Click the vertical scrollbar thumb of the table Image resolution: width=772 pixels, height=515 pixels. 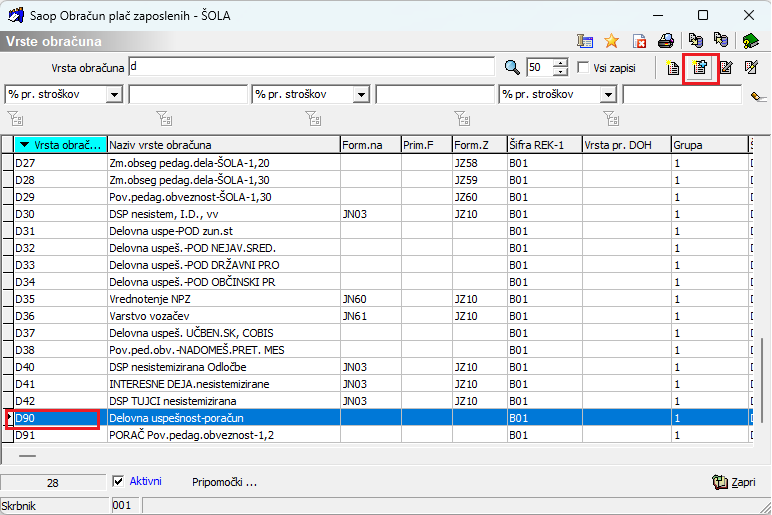tap(762, 379)
